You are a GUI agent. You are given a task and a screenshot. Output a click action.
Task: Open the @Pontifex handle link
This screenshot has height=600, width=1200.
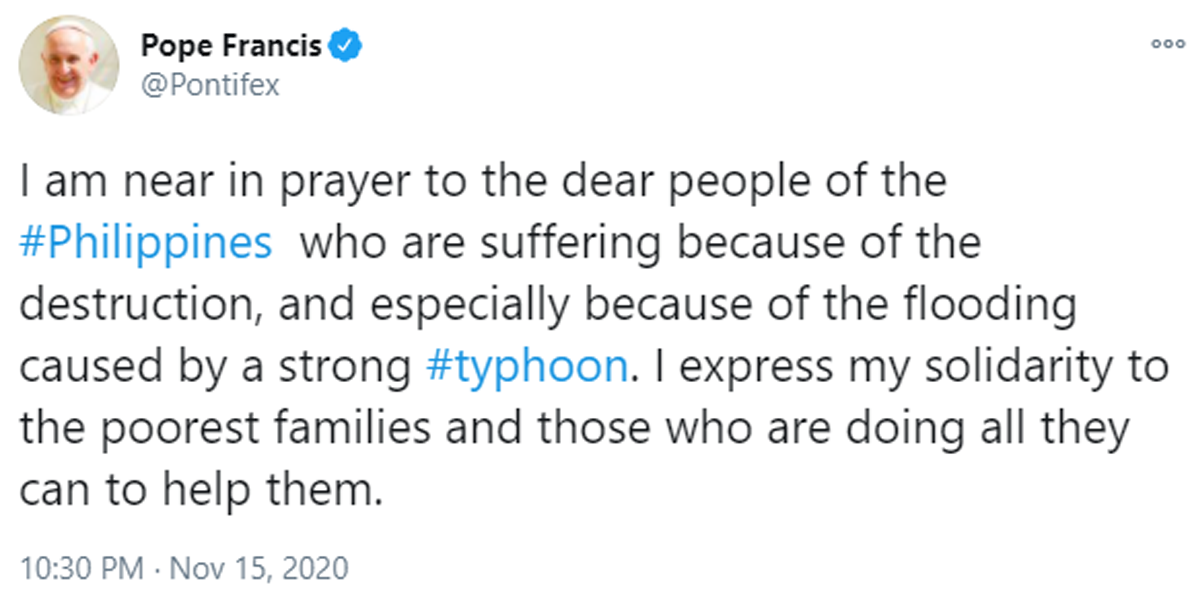pos(210,85)
